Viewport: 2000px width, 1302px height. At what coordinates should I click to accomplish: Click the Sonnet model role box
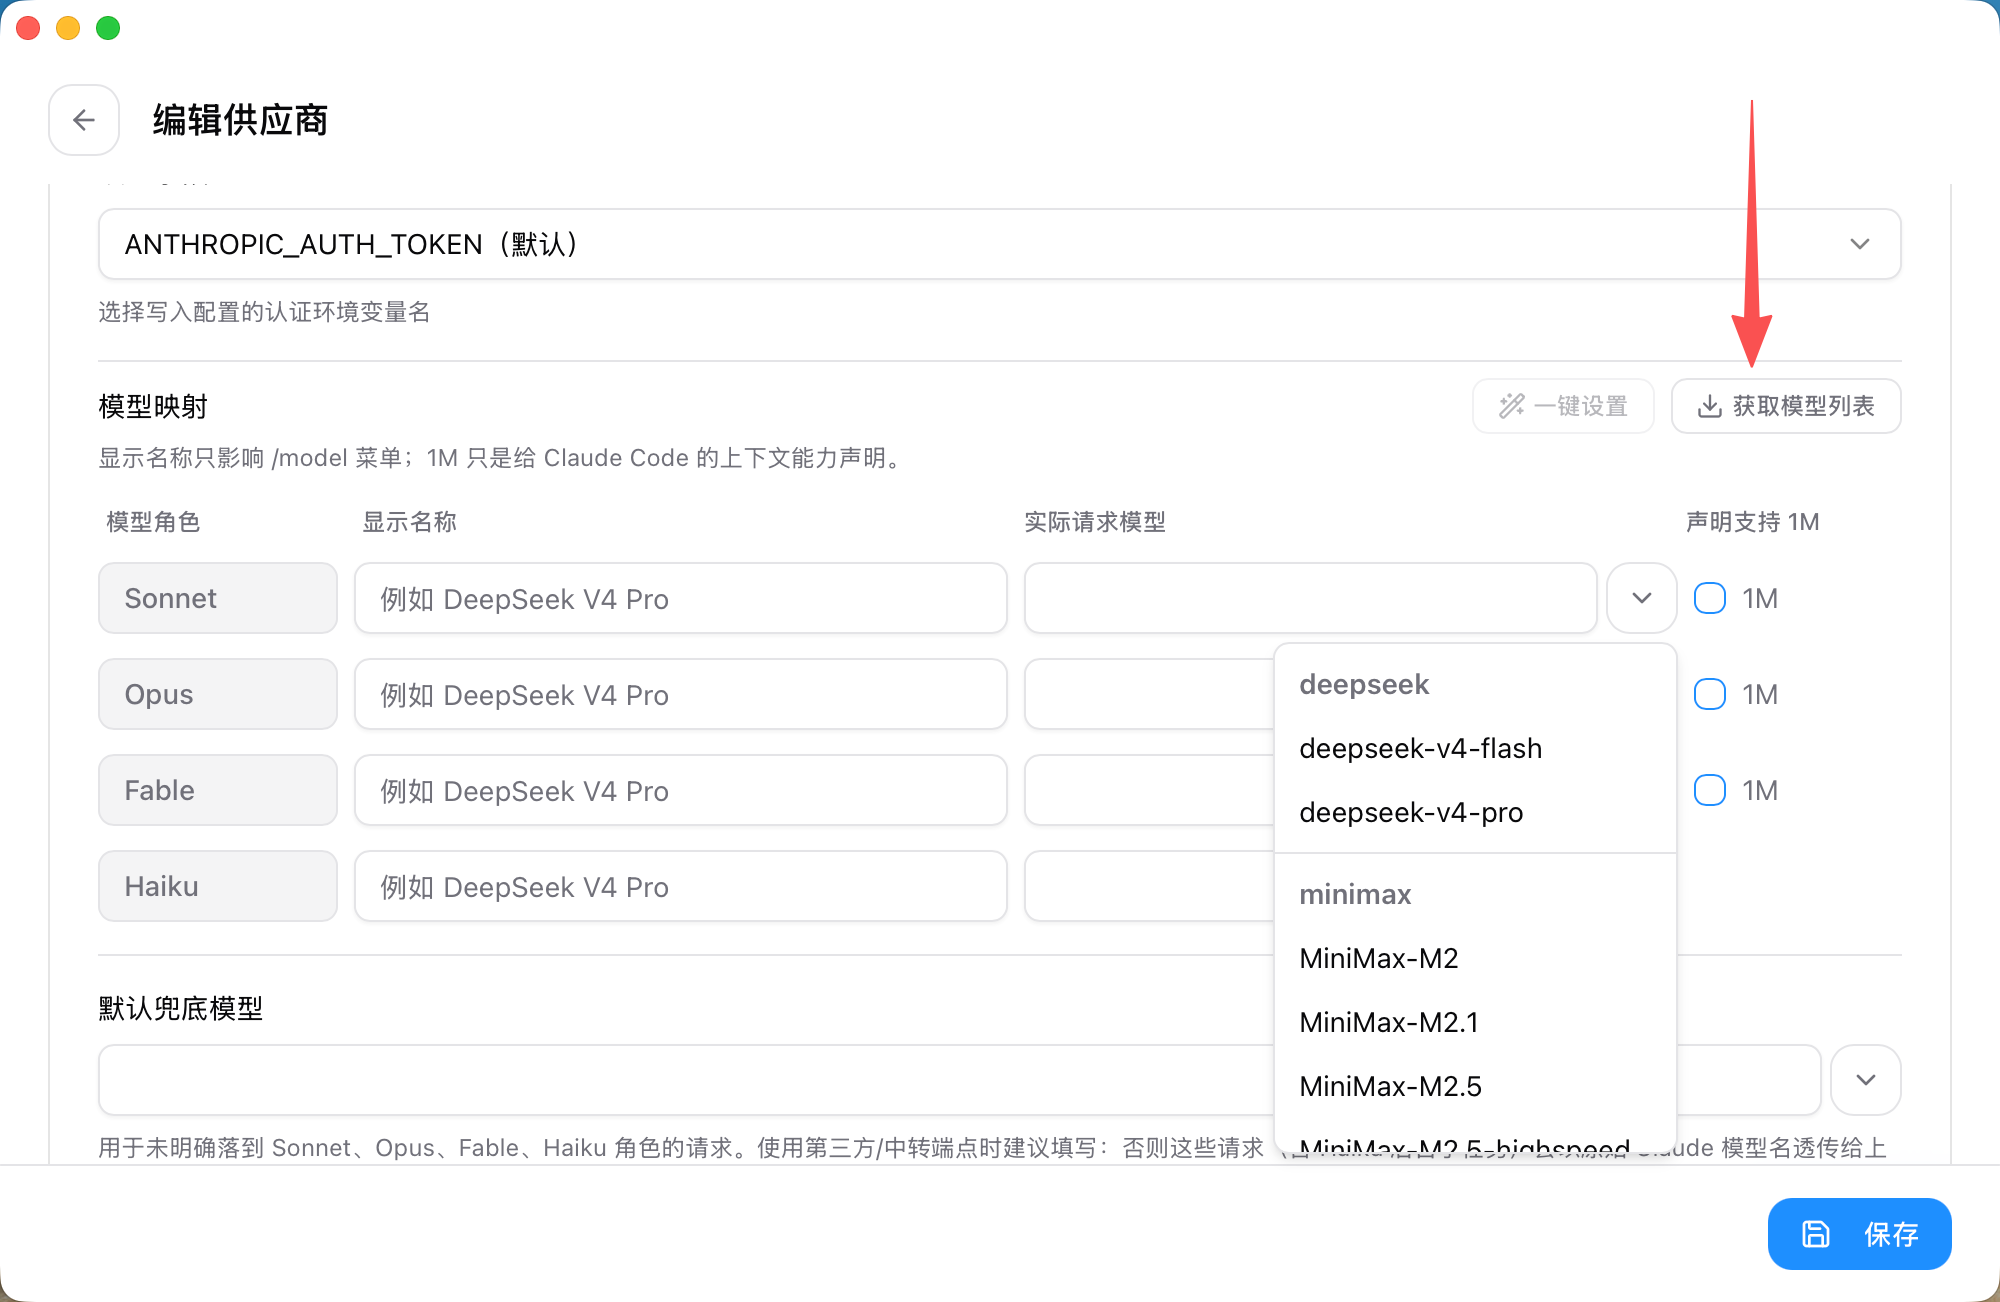pos(218,598)
